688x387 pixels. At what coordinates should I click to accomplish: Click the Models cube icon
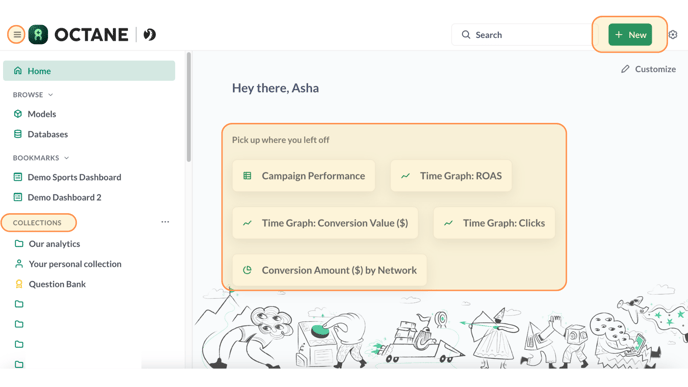tap(18, 114)
